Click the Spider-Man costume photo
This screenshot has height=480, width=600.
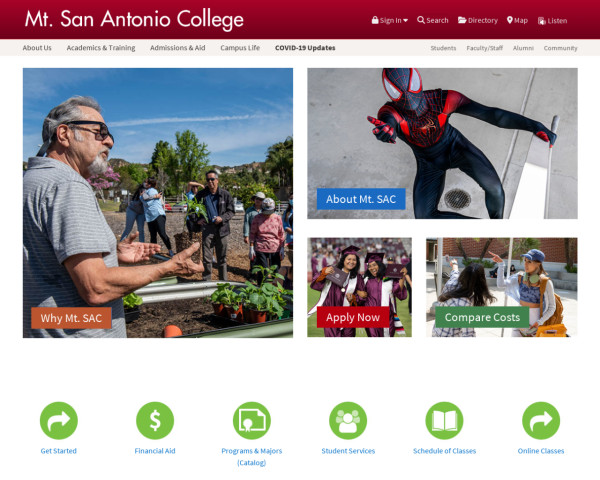tap(442, 143)
